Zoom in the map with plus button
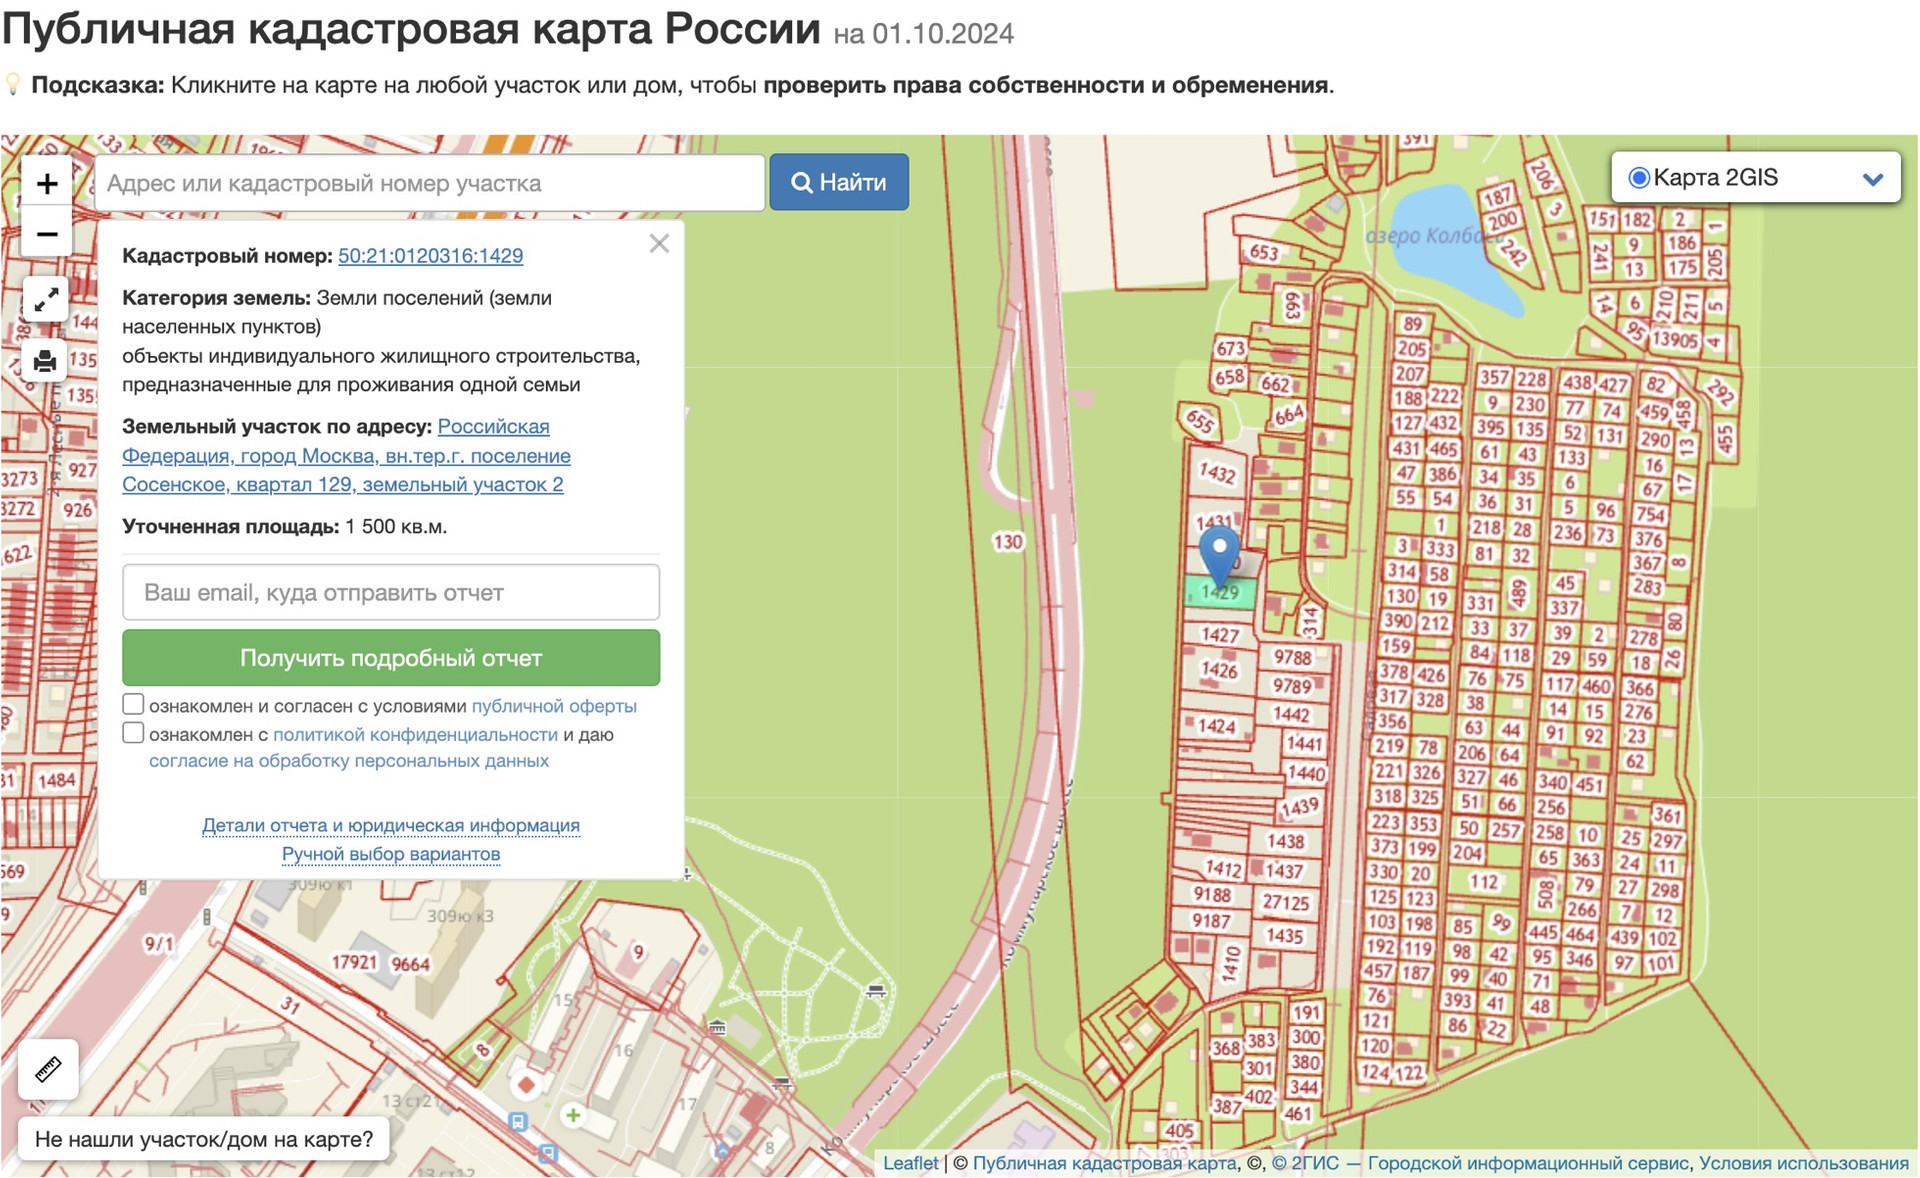Screen dimensions: 1920x1178 [46, 184]
